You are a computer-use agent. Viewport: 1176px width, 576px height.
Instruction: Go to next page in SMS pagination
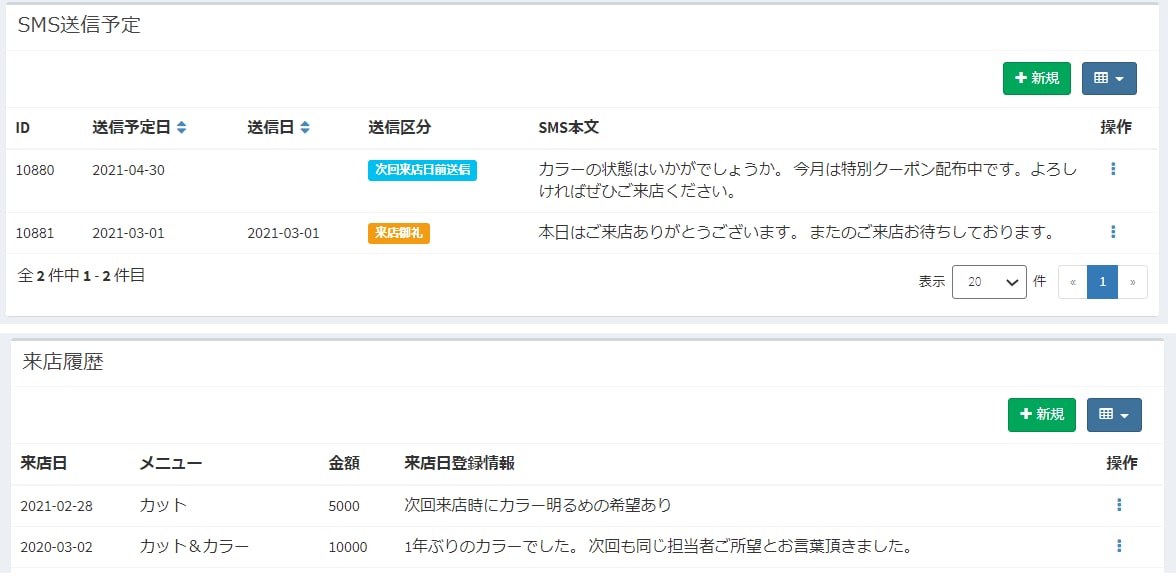1132,282
